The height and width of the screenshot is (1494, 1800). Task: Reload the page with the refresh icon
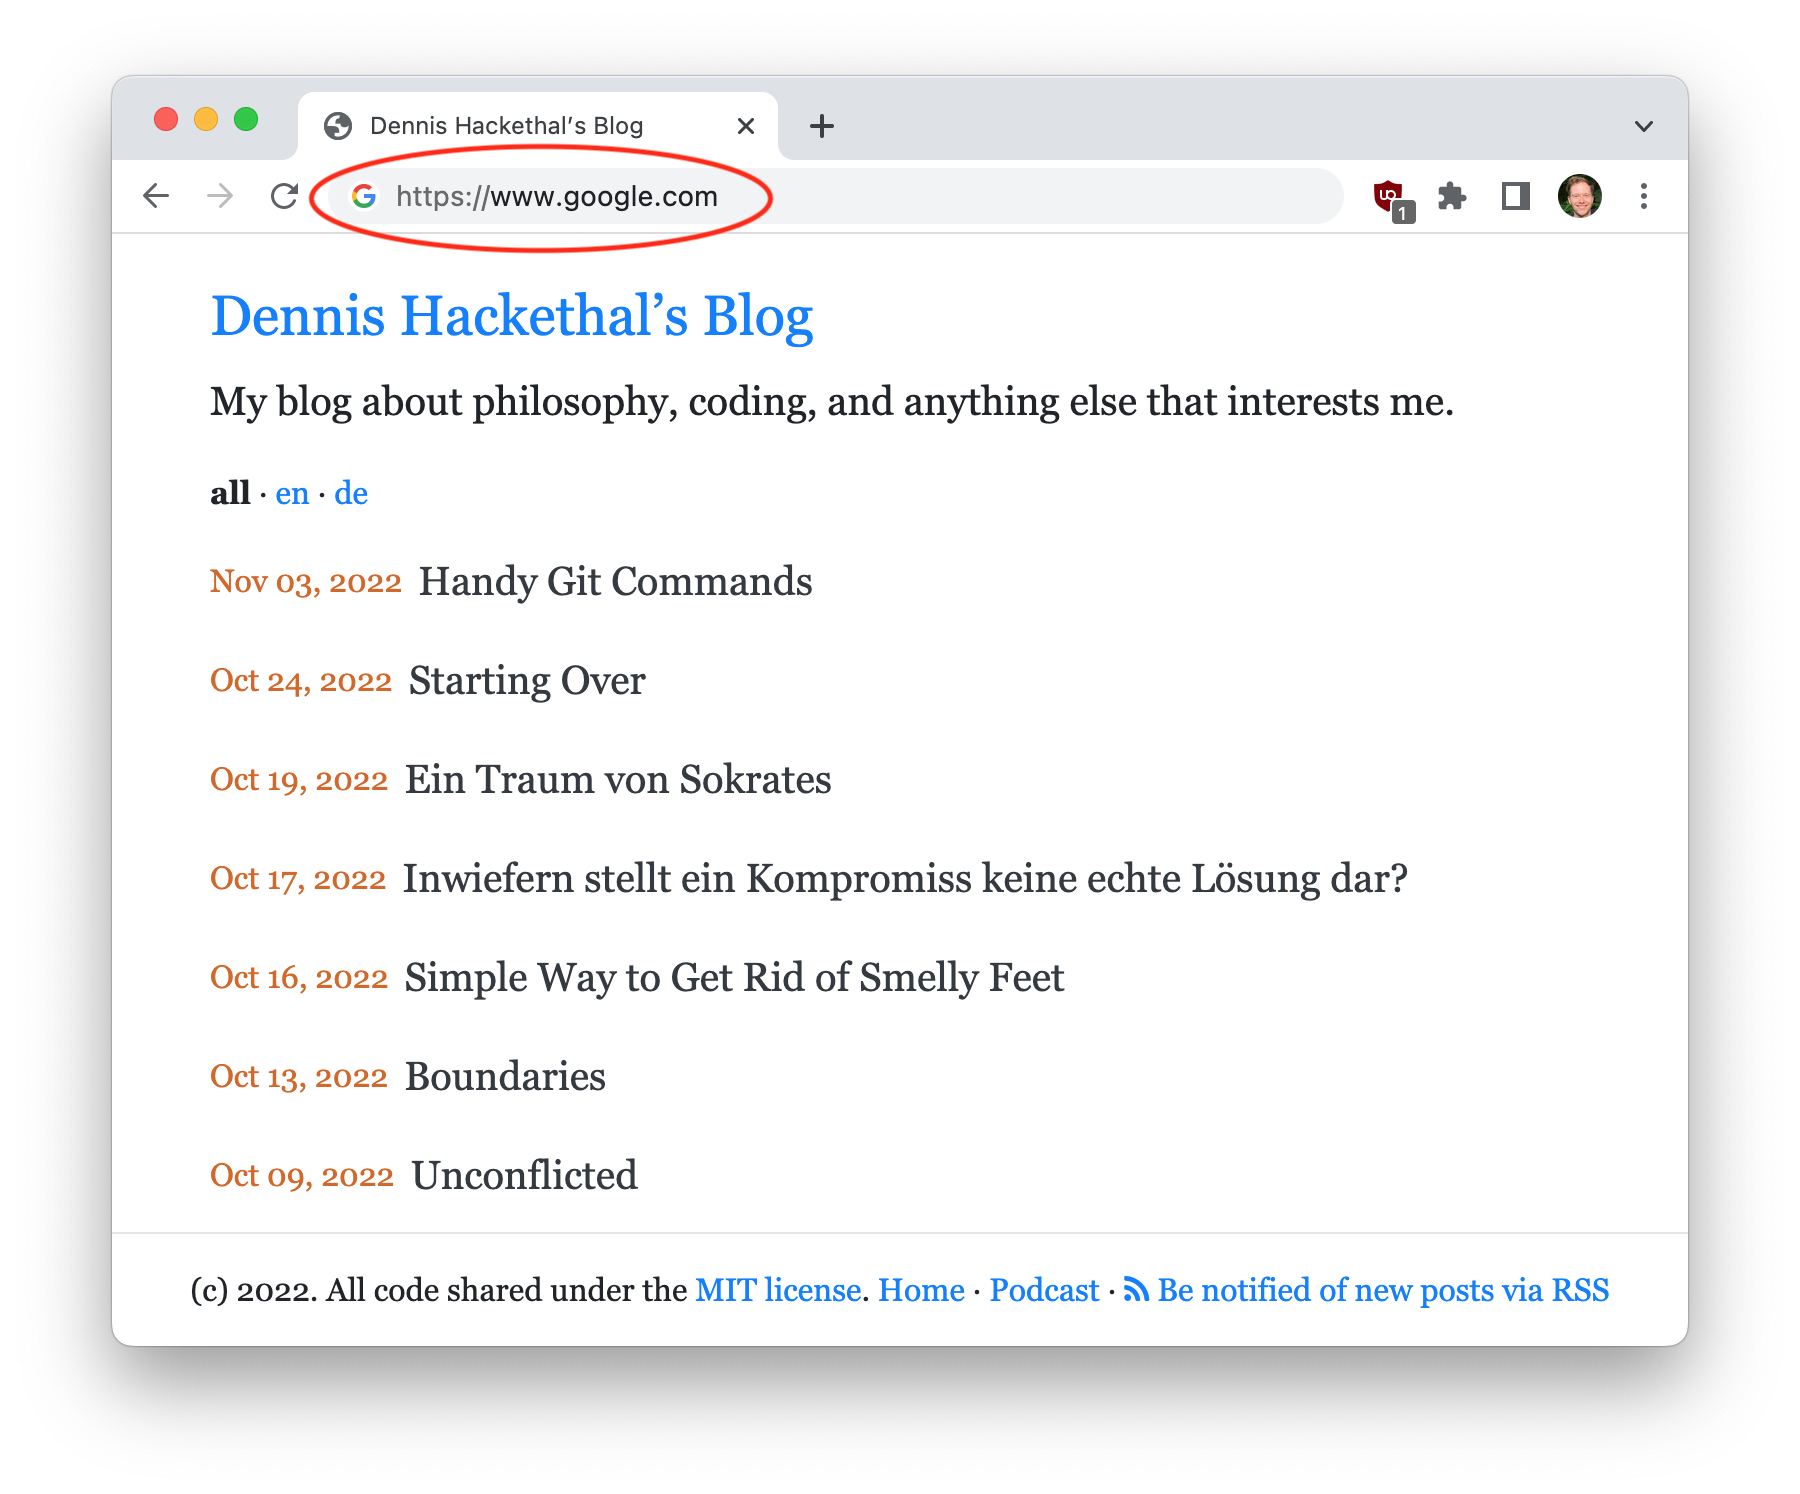coord(285,196)
